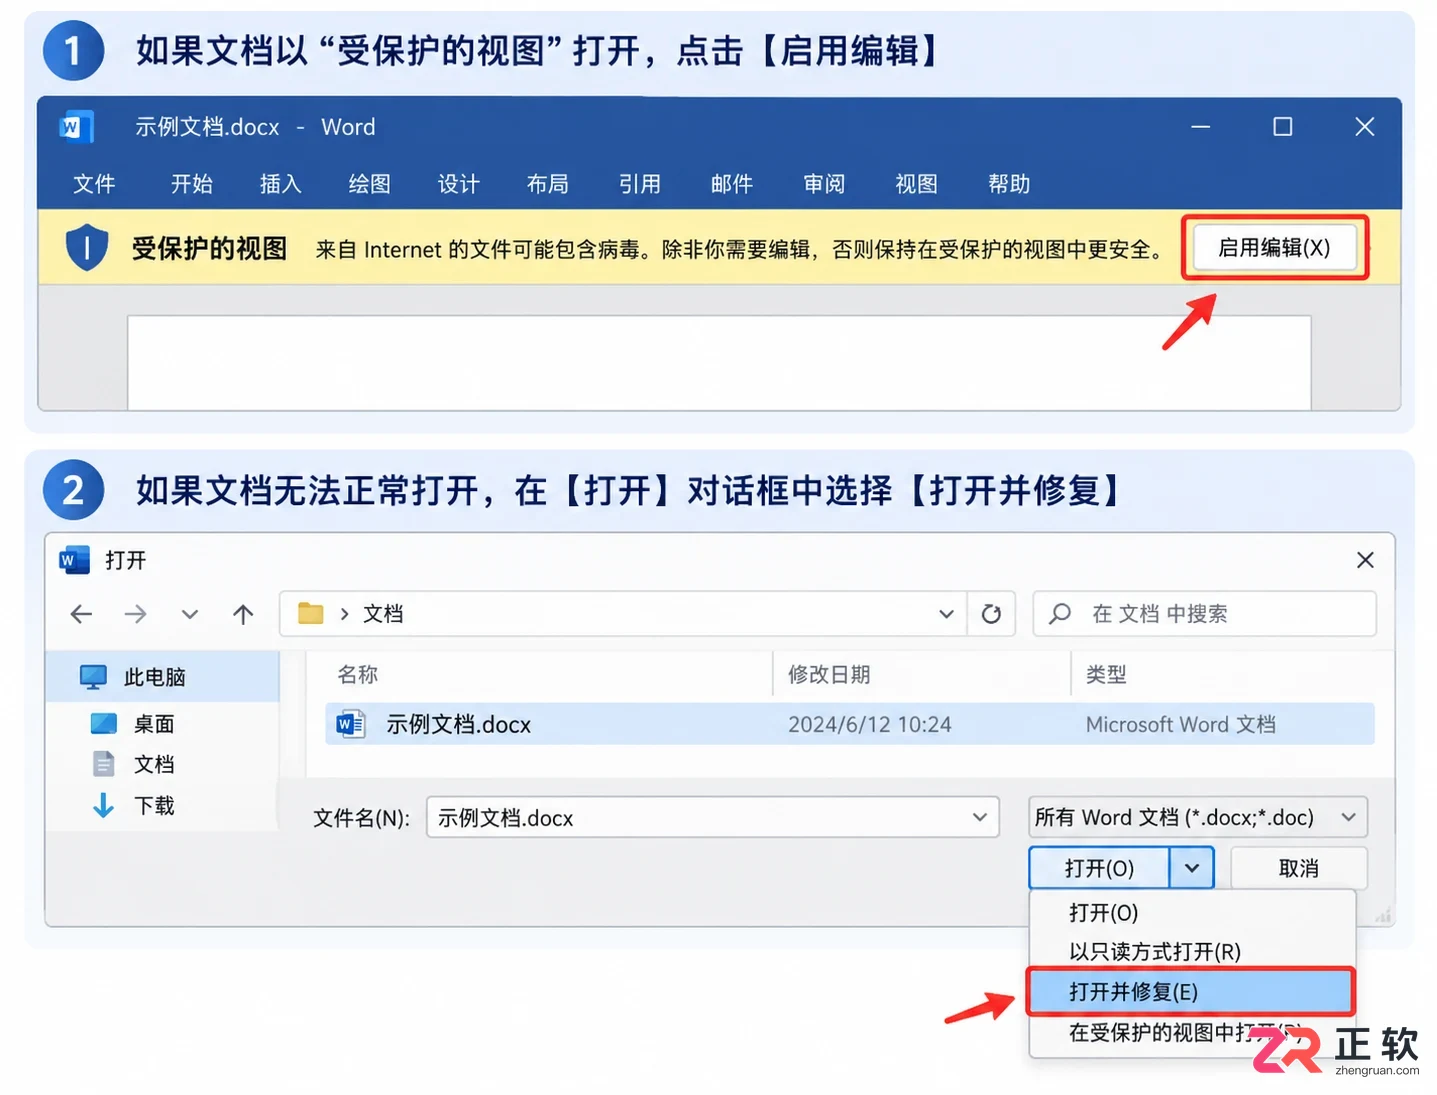Viewport: 1437px width, 1095px height.
Task: Sort by the 名称 column header
Action: 358,675
